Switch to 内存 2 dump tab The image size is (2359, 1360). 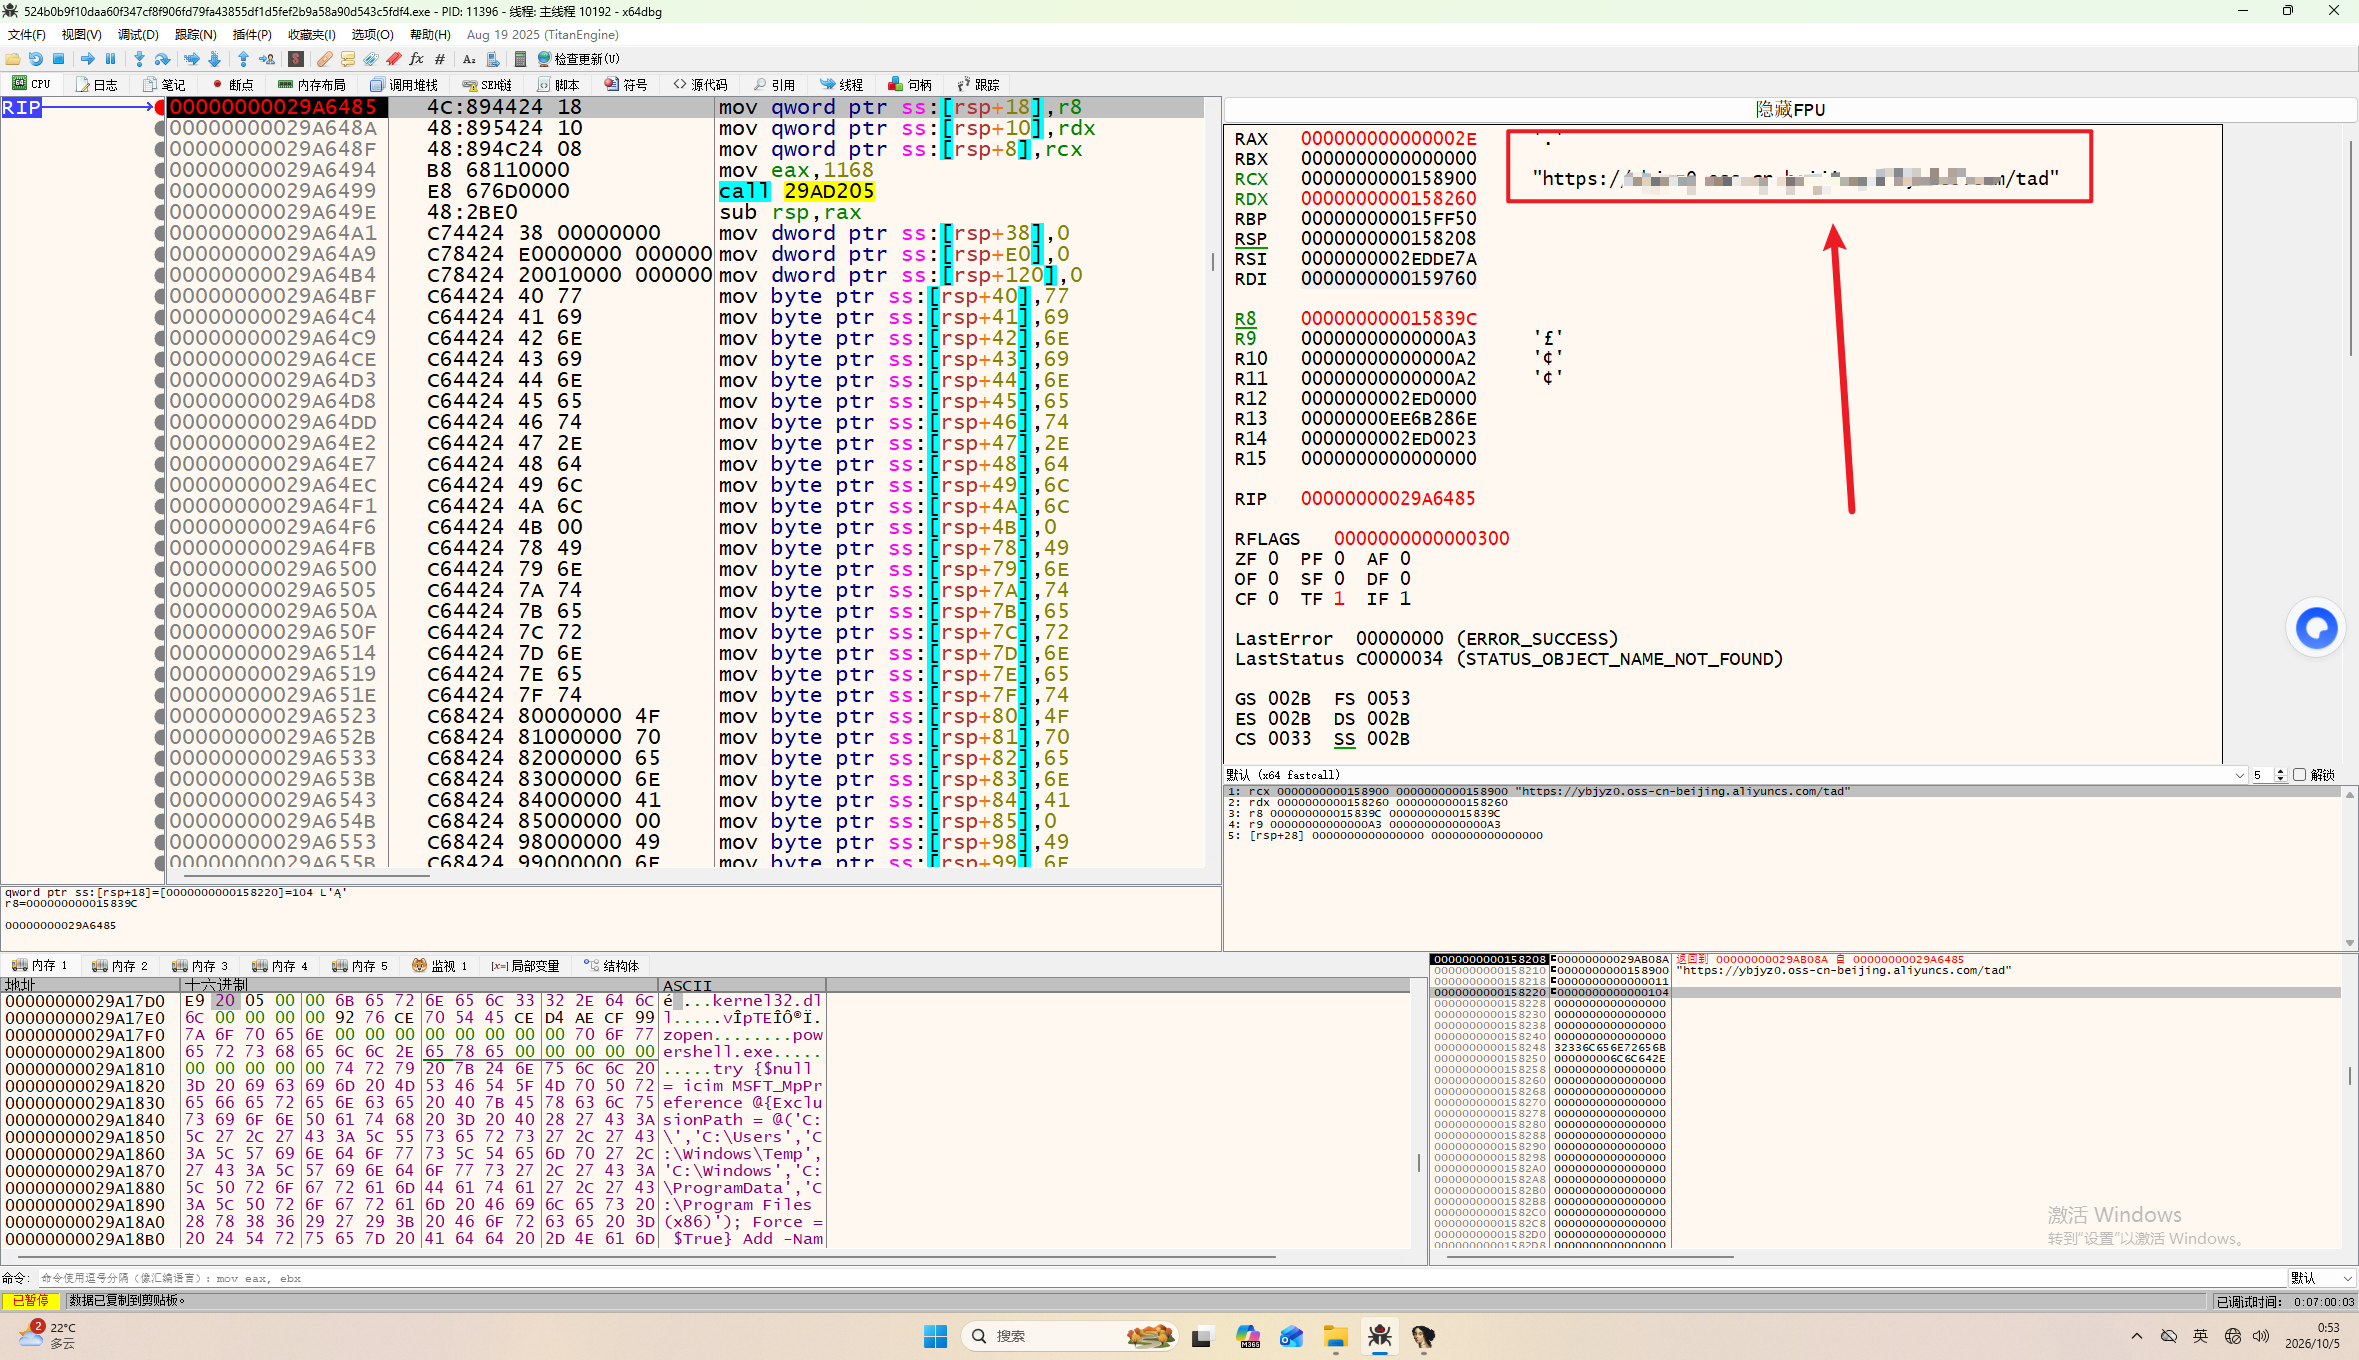(119, 966)
